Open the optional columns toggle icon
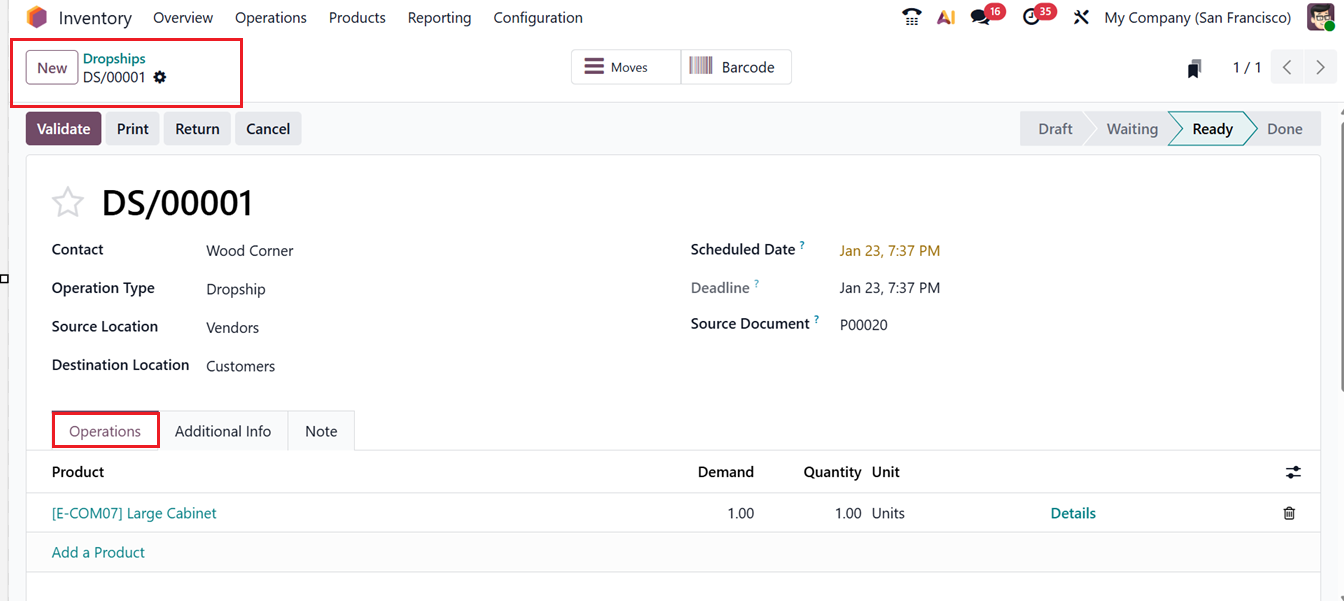1344x601 pixels. pyautogui.click(x=1293, y=471)
